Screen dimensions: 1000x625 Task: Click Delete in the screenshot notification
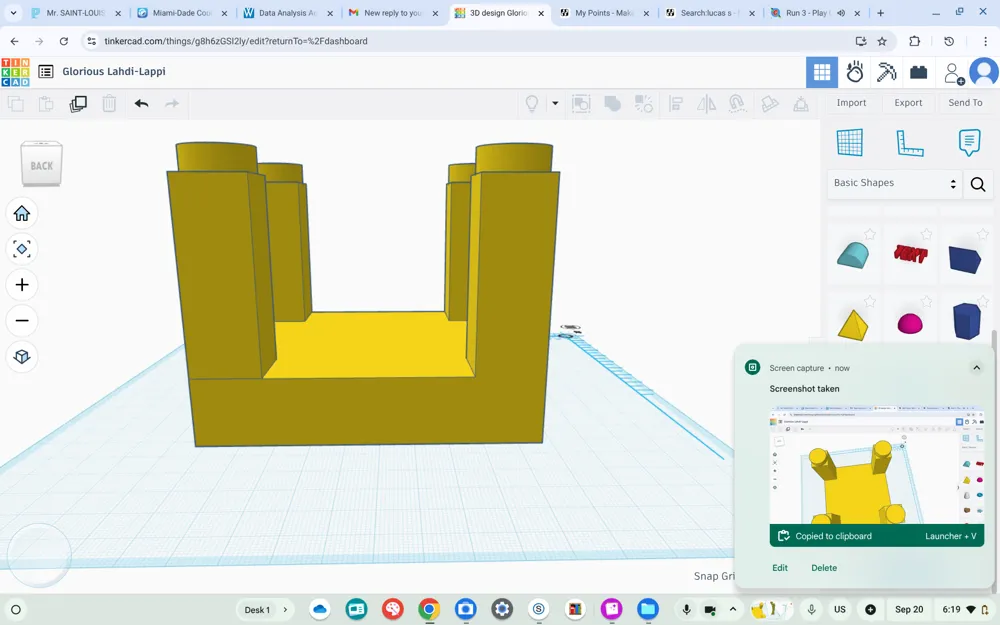click(x=823, y=568)
